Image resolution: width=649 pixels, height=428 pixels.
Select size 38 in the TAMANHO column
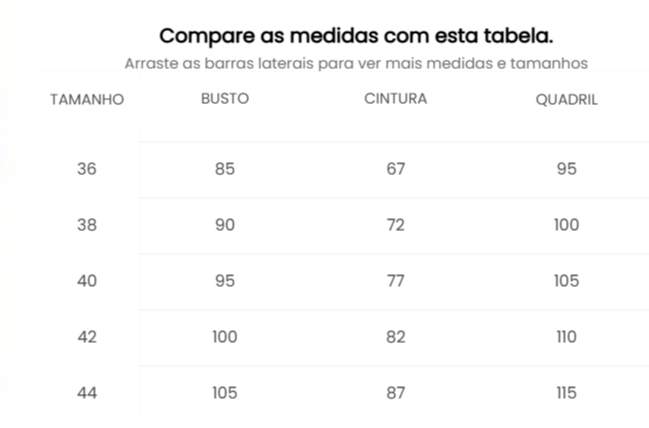[87, 225]
